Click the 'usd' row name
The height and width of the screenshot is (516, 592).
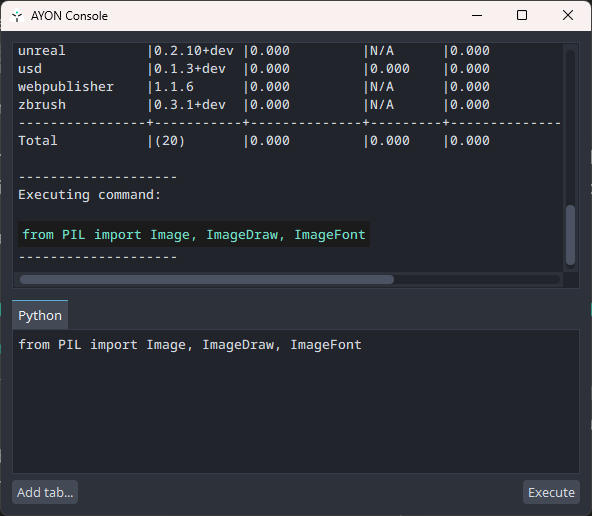[x=30, y=69]
